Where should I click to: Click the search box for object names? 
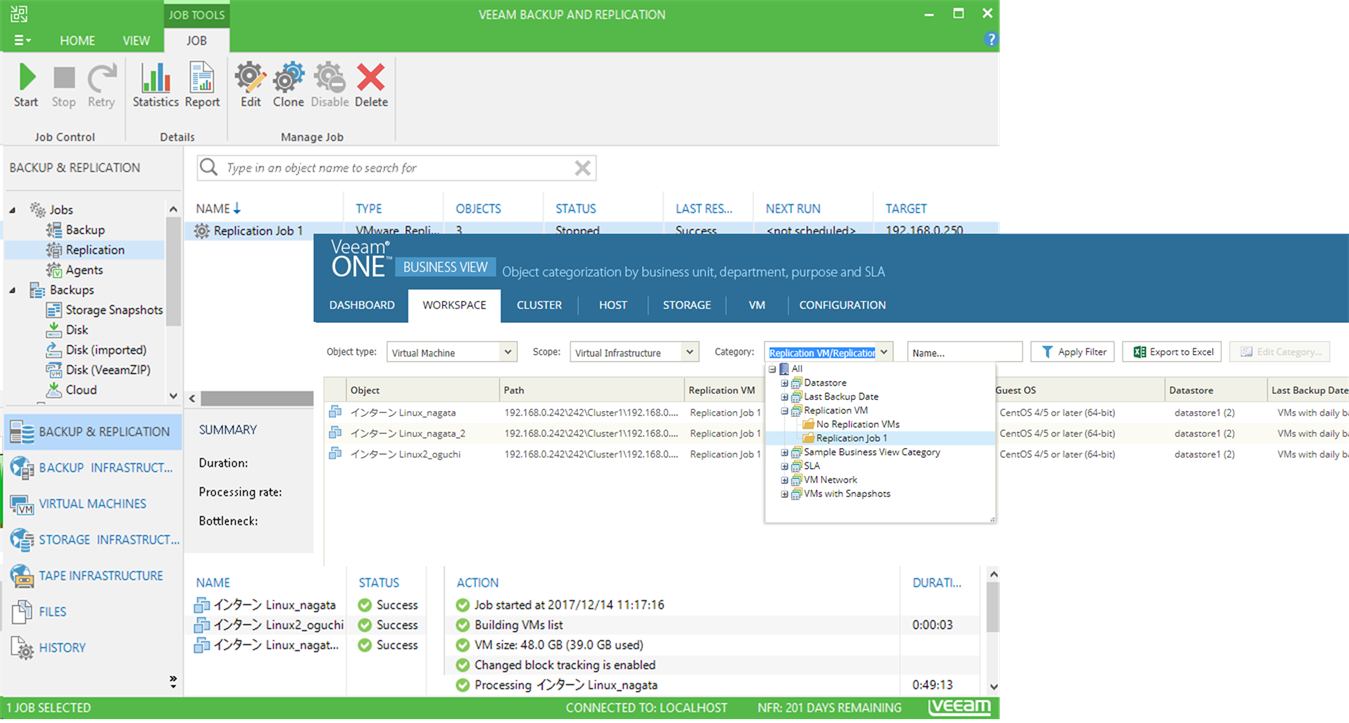coord(397,168)
